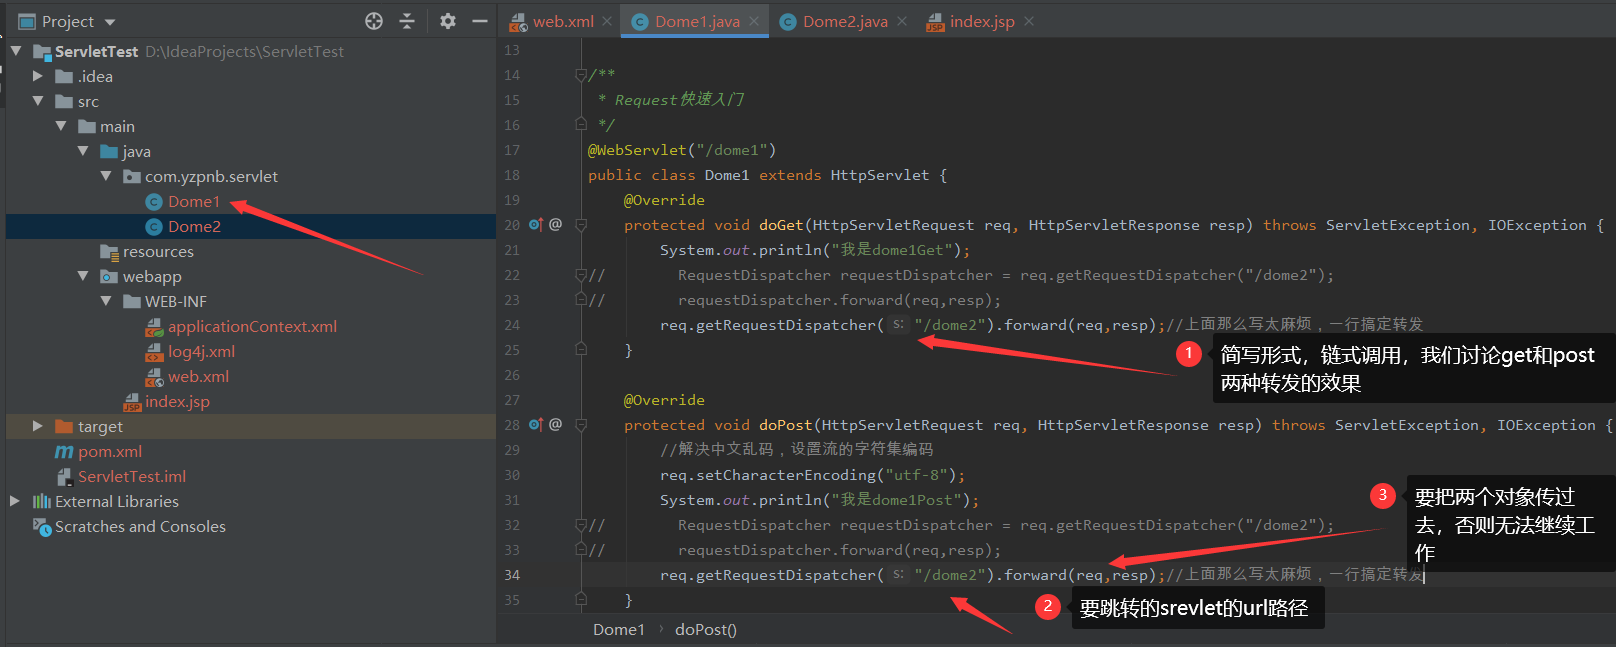Close the Dome2.java tab
The width and height of the screenshot is (1616, 647).
pyautogui.click(x=902, y=21)
